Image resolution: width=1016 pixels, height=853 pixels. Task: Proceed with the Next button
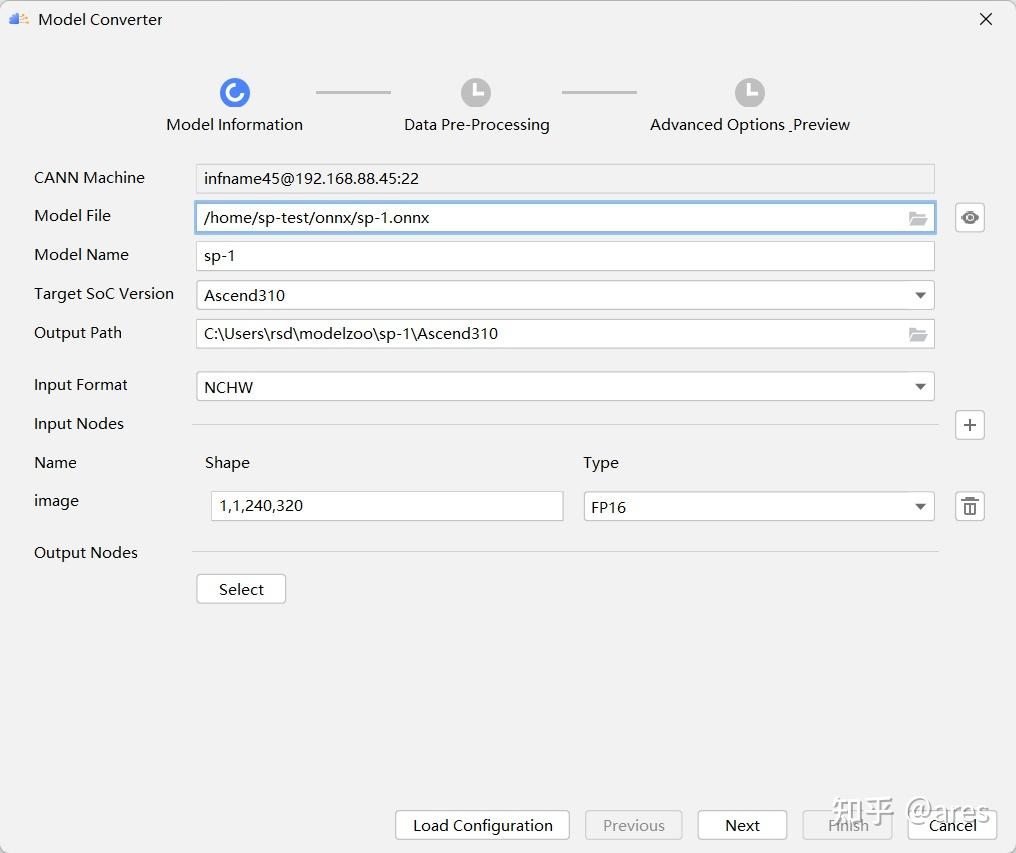742,825
